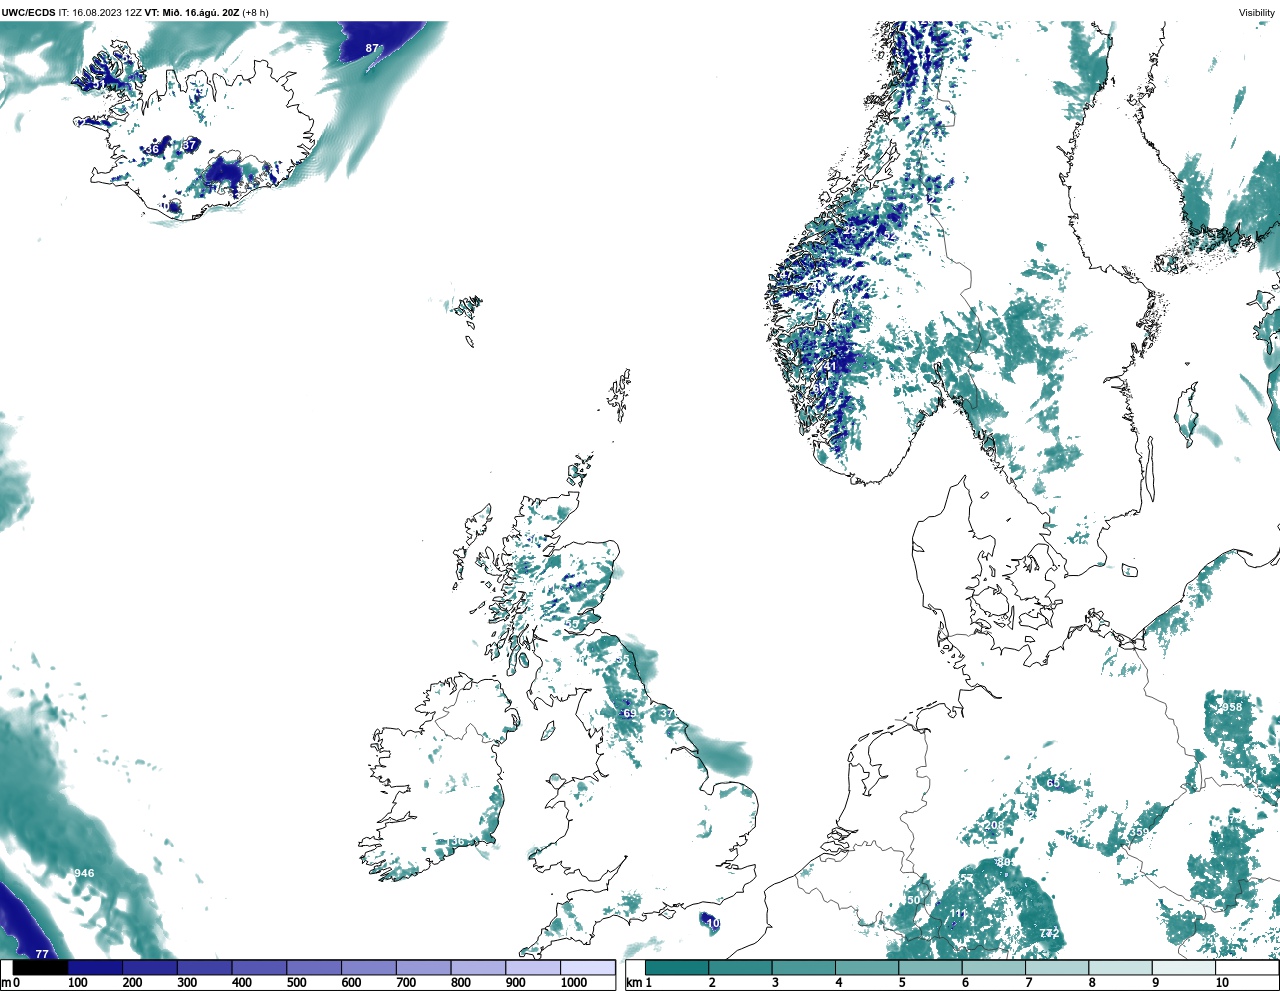Click the "100" tick label on the metre legend
This screenshot has width=1280, height=991.
pos(77,983)
